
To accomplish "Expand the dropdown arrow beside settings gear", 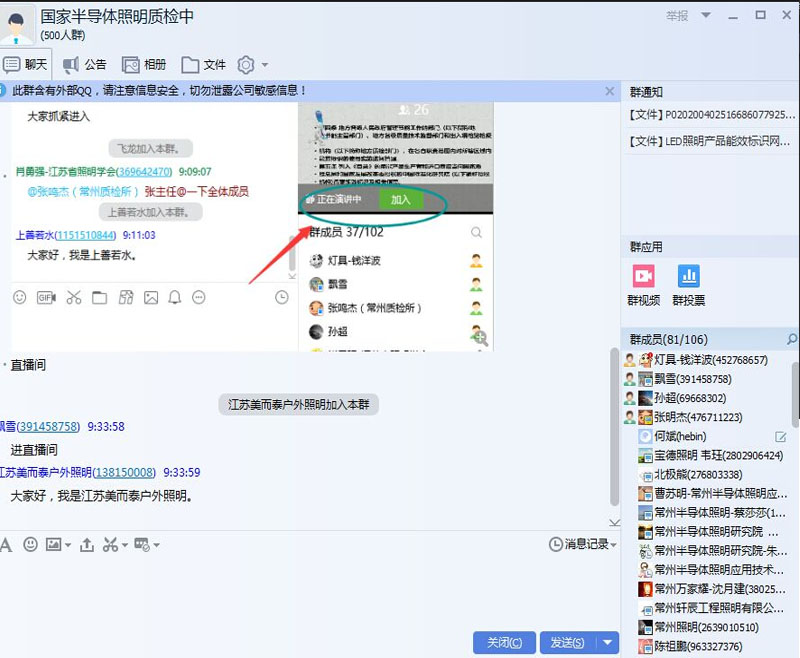I will coord(265,65).
